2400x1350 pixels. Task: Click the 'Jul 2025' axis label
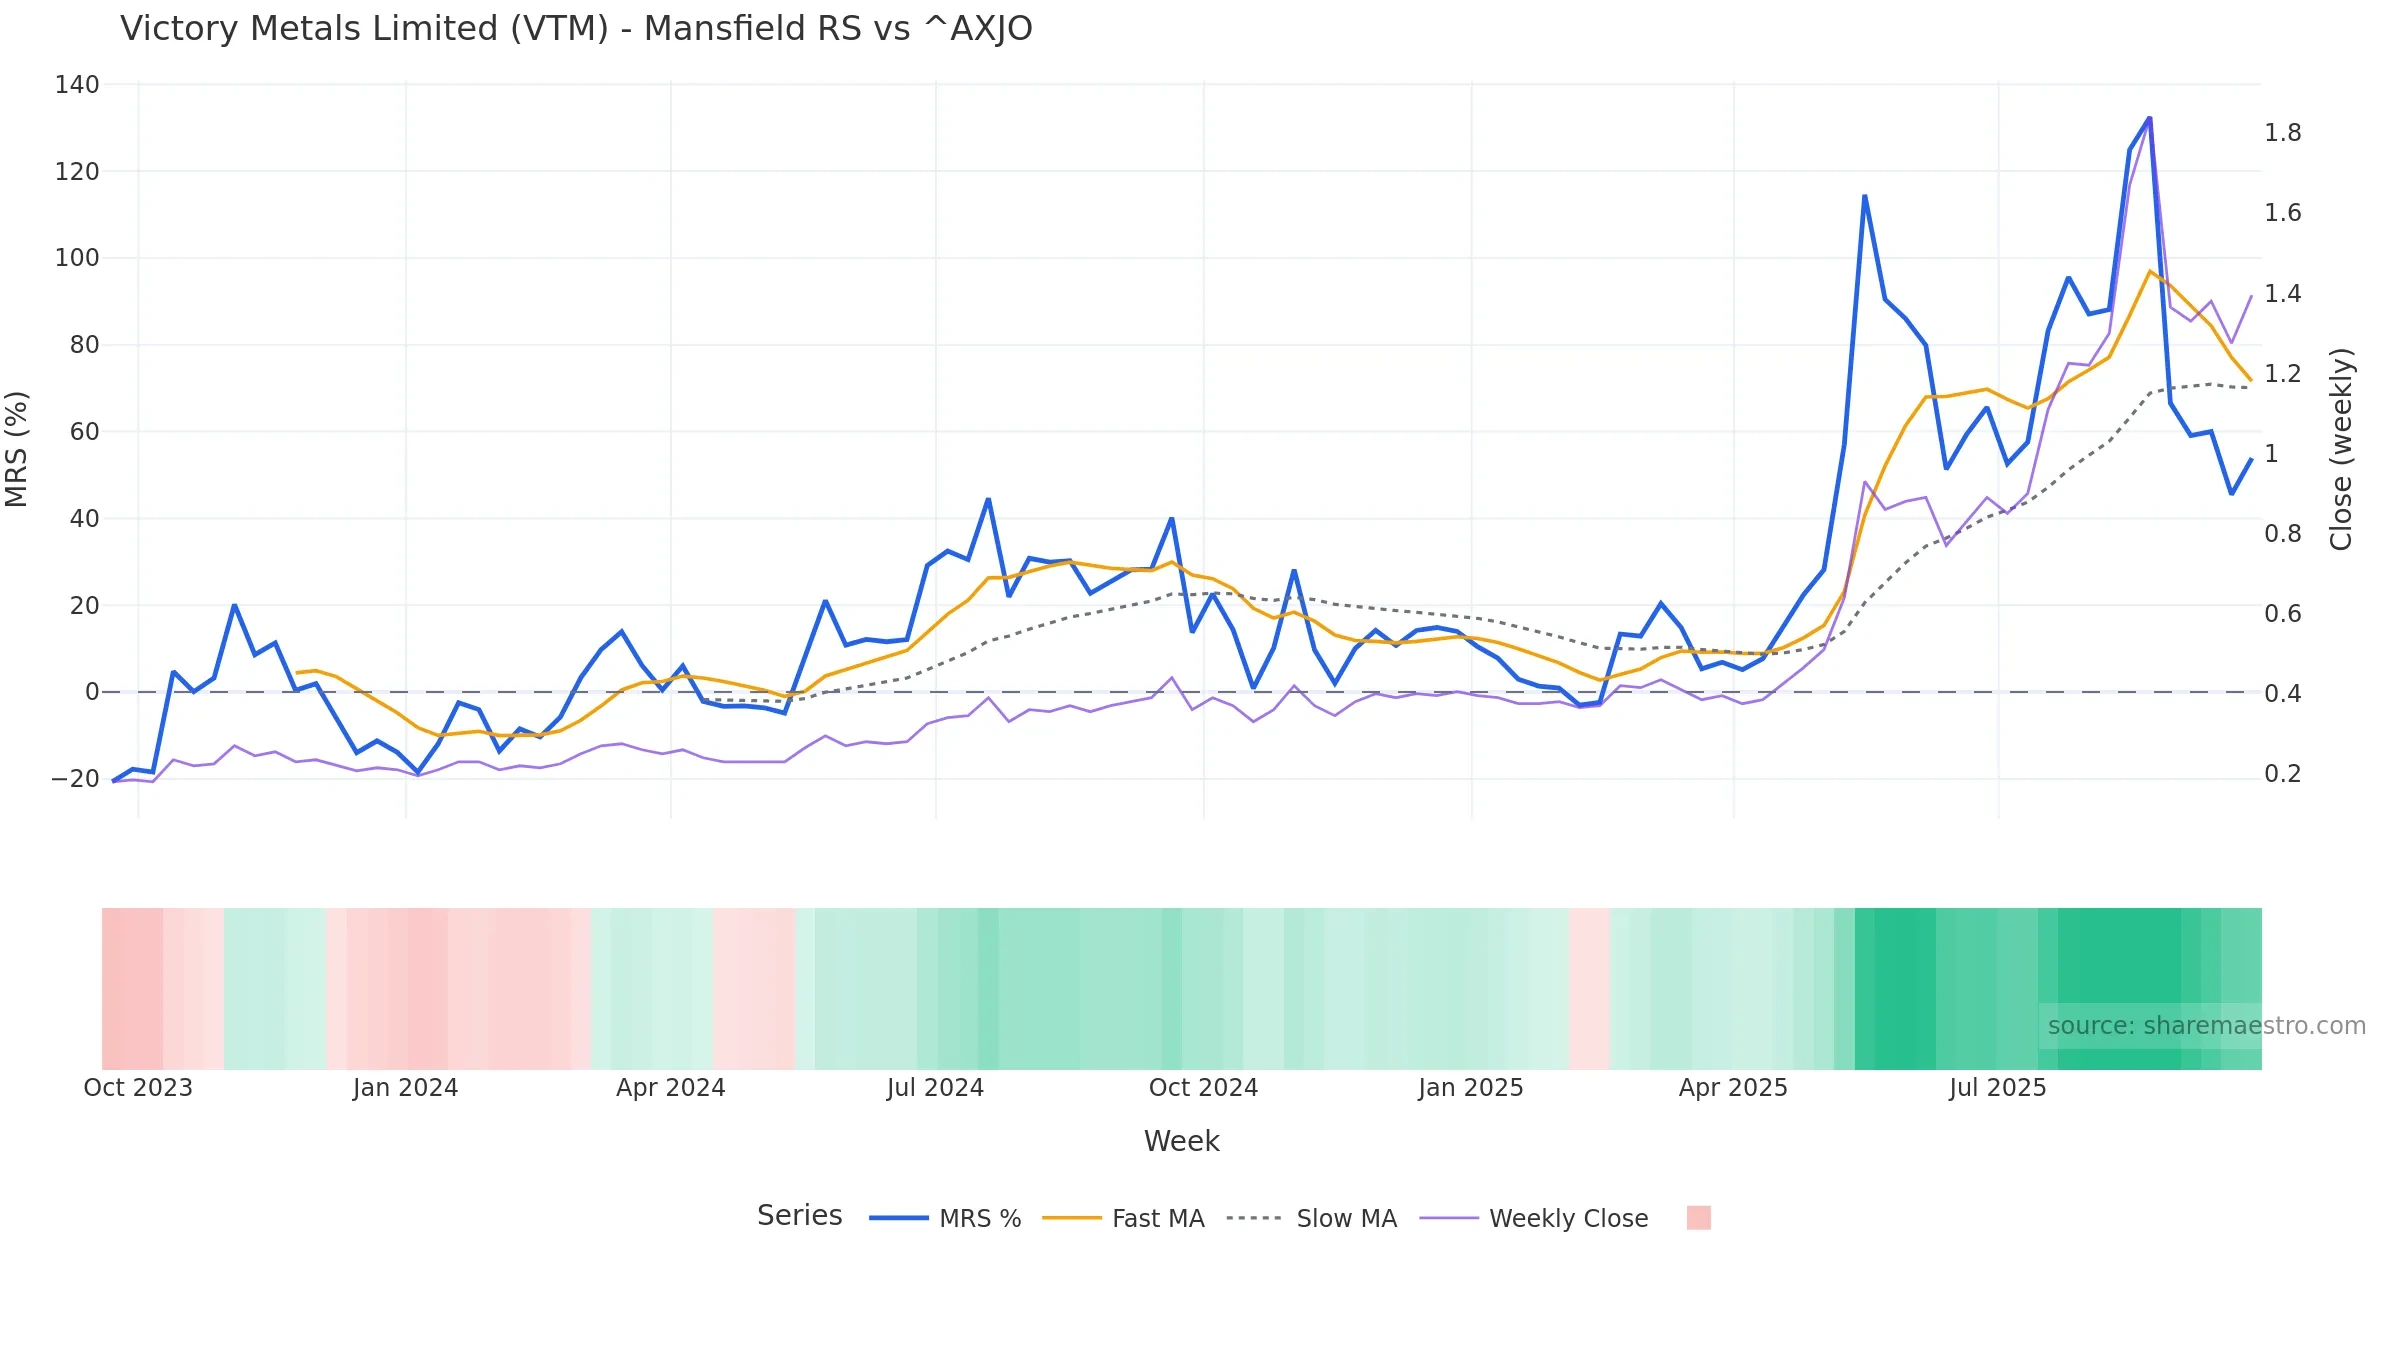[x=1997, y=1088]
